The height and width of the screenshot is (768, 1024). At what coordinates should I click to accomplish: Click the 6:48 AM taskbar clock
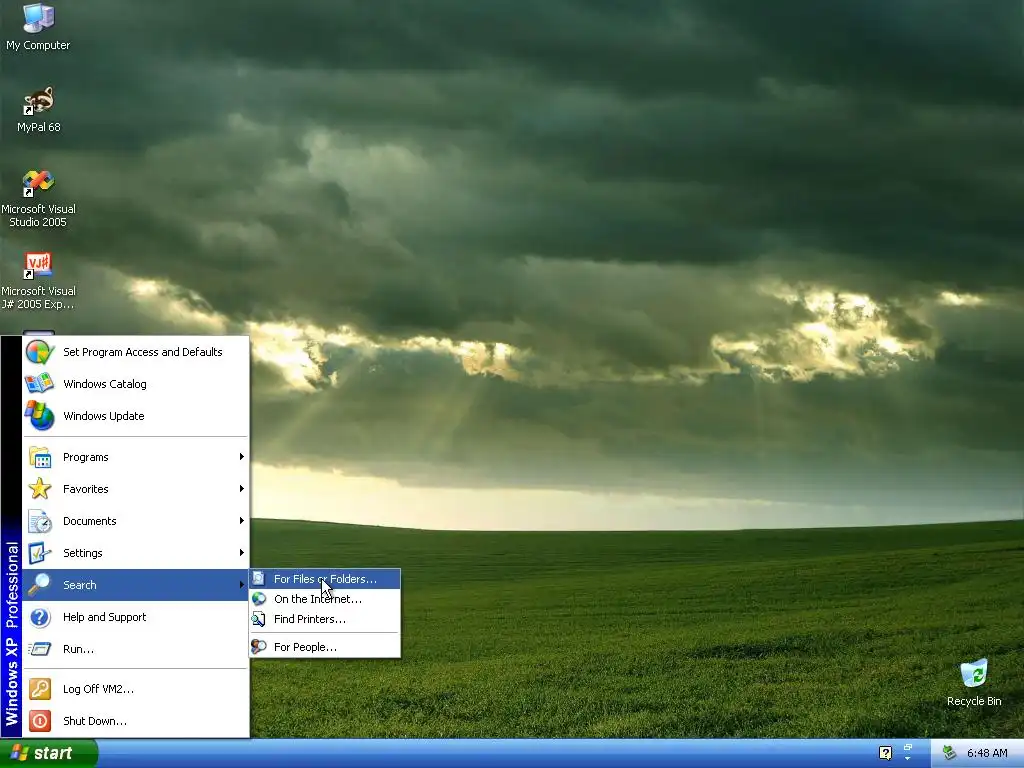coord(987,753)
